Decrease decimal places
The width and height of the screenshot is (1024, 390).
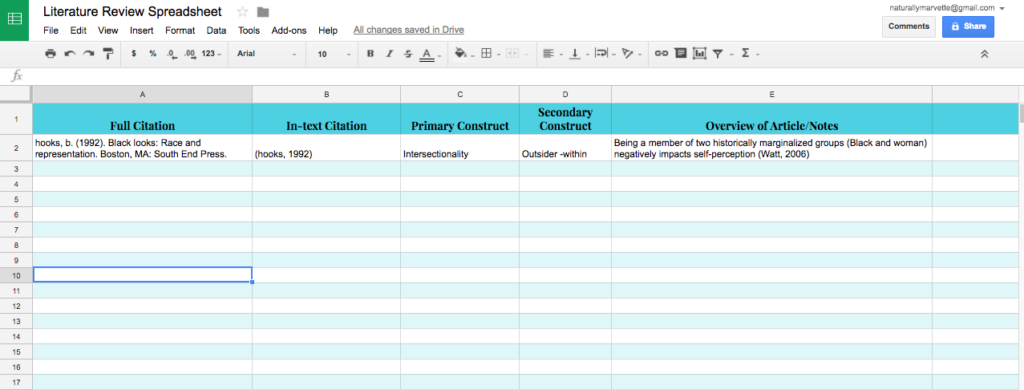coord(172,54)
